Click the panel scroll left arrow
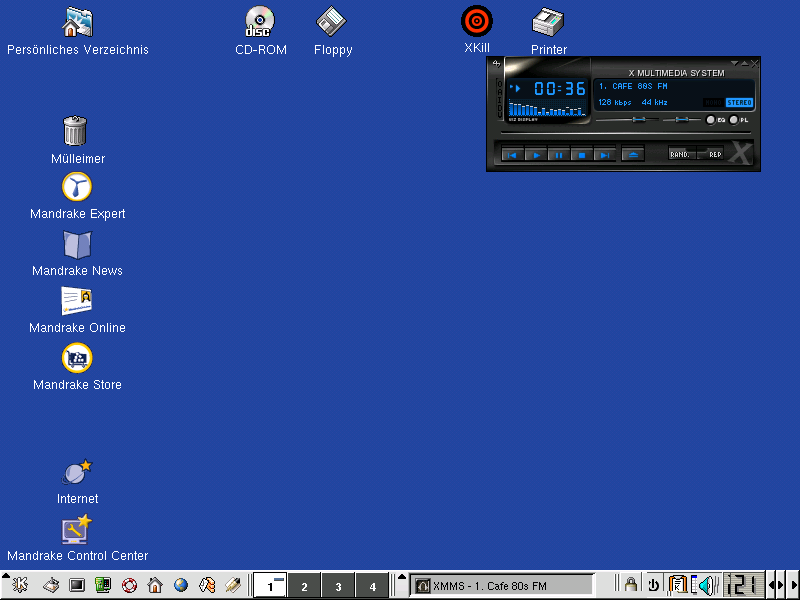The image size is (800, 600). point(771,585)
